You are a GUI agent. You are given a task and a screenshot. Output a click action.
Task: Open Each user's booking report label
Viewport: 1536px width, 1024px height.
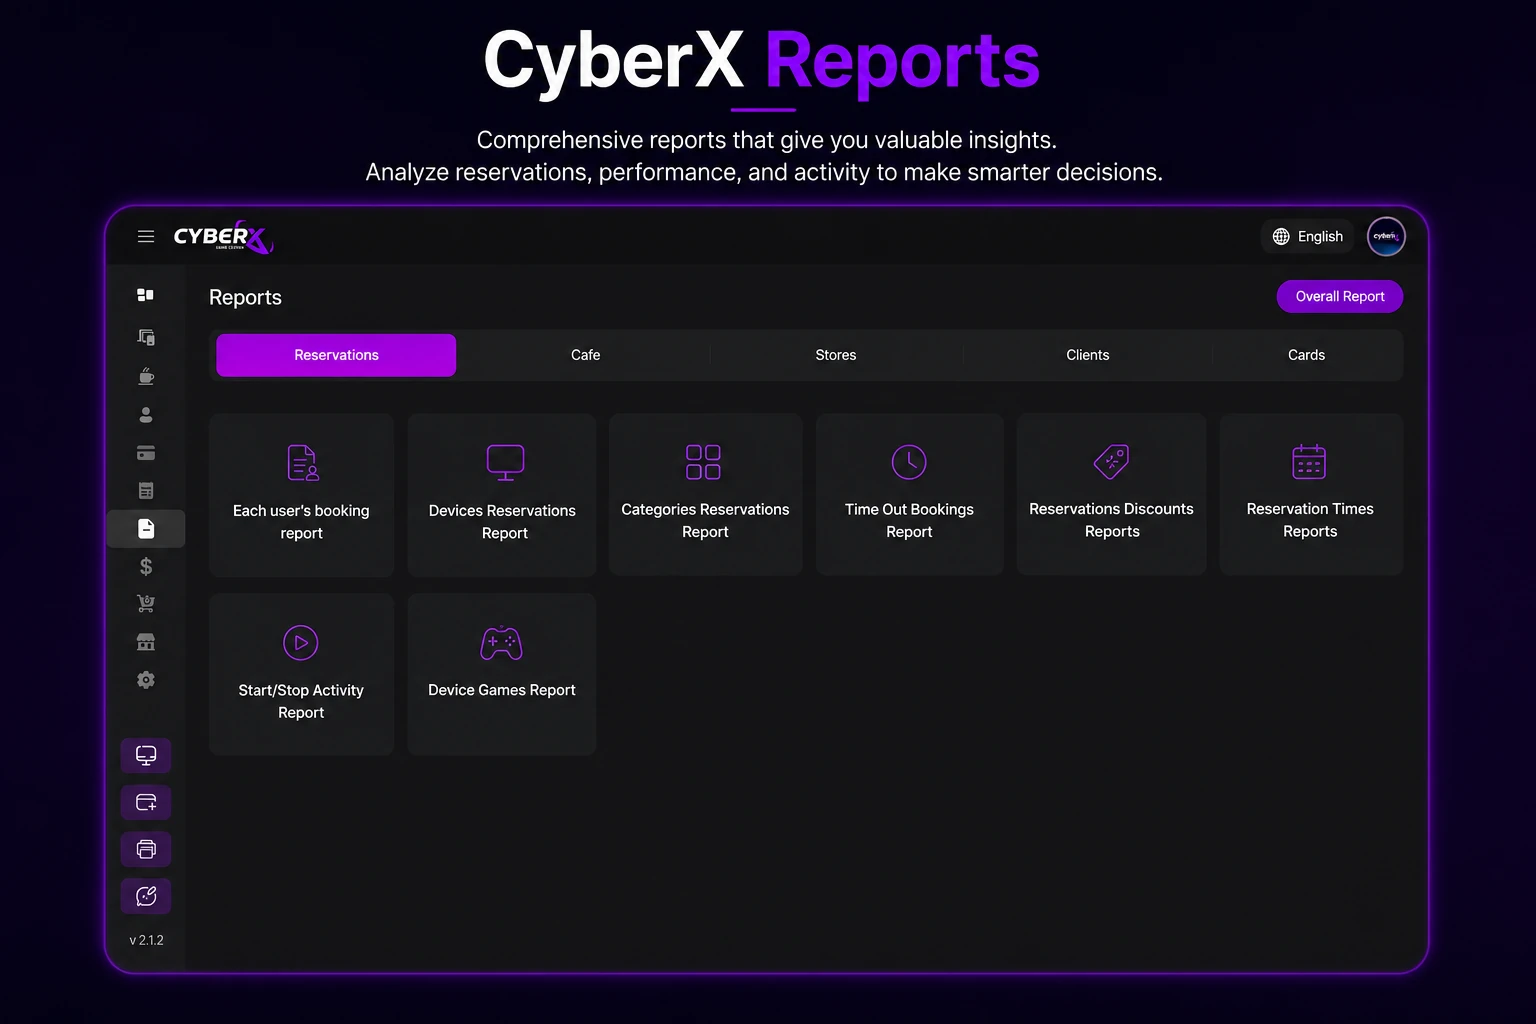301,522
